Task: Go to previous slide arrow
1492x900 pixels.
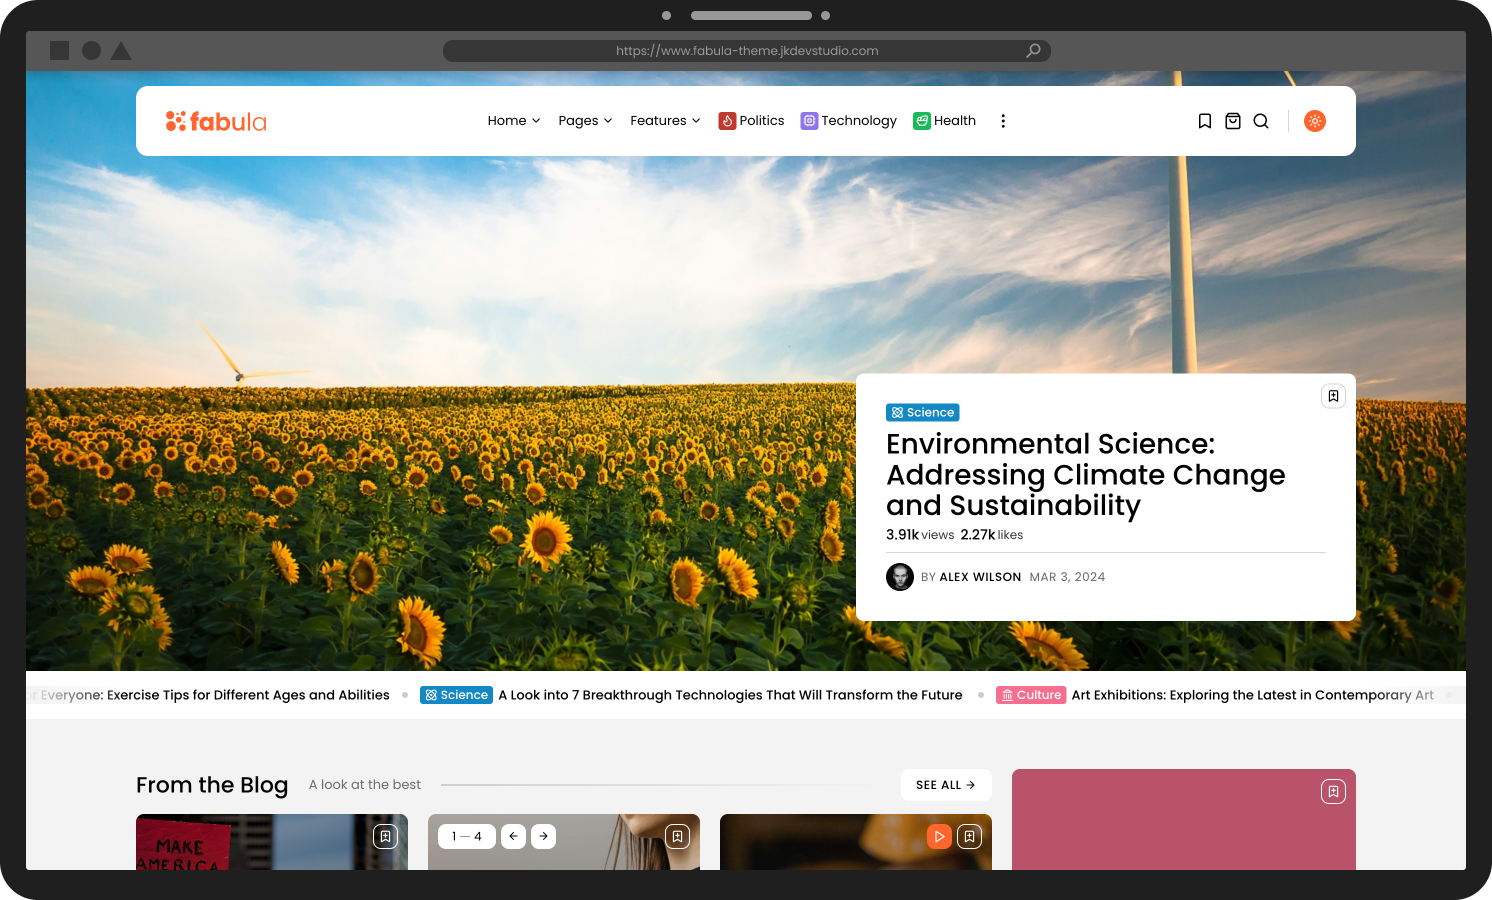Action: tap(513, 836)
